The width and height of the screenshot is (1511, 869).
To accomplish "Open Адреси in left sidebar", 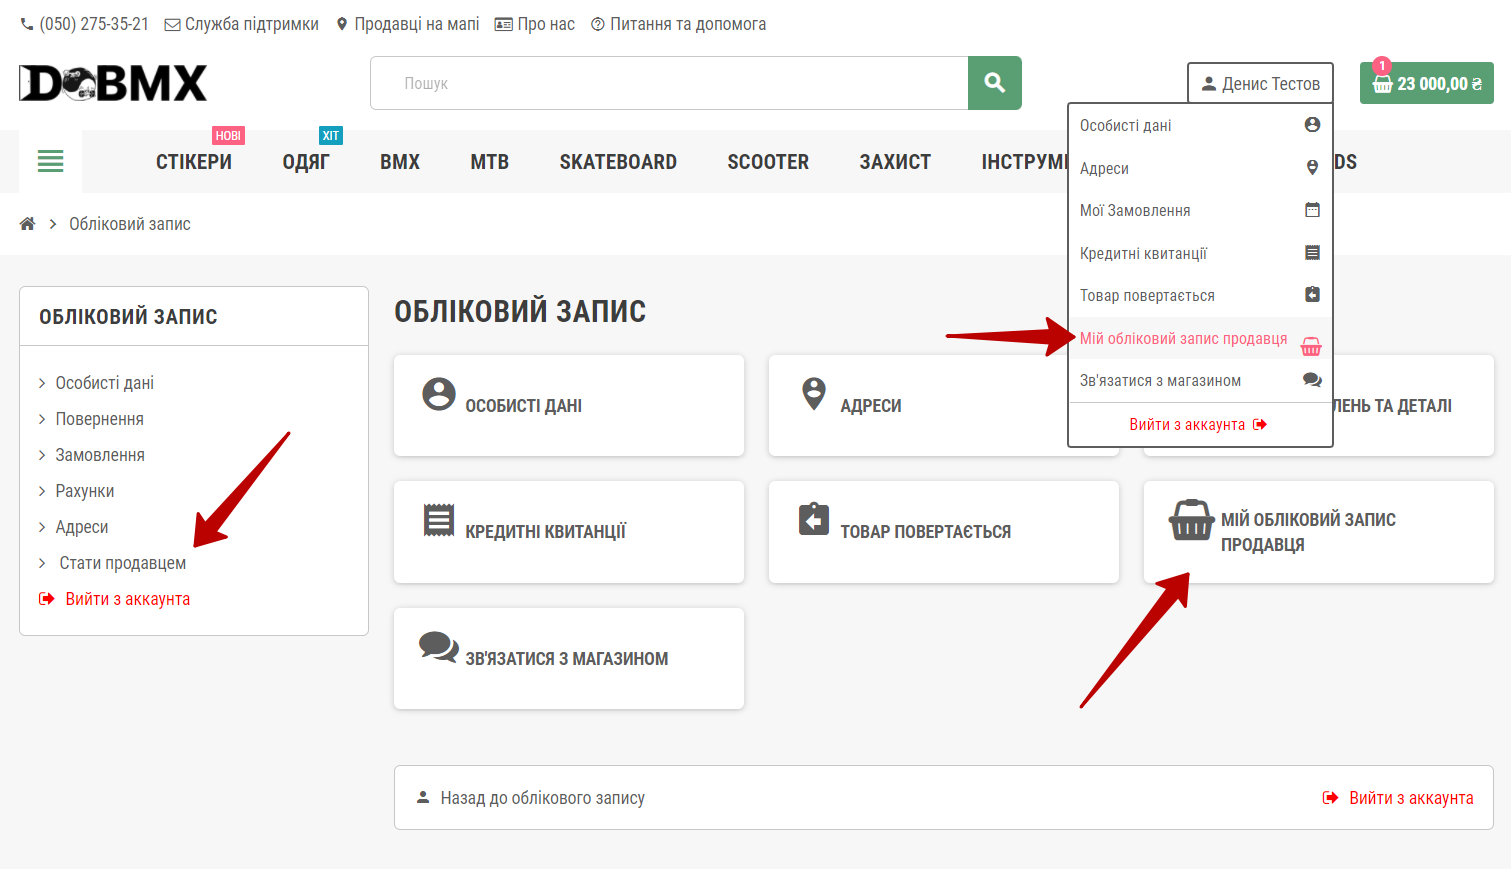I will click(82, 527).
